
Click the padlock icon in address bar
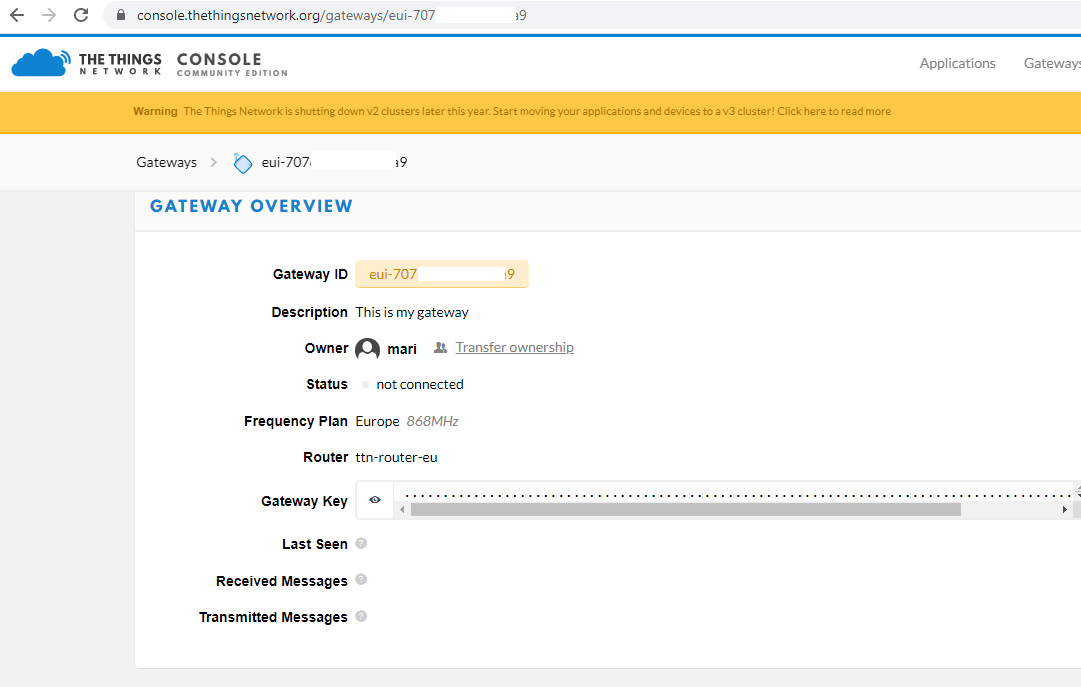click(121, 15)
